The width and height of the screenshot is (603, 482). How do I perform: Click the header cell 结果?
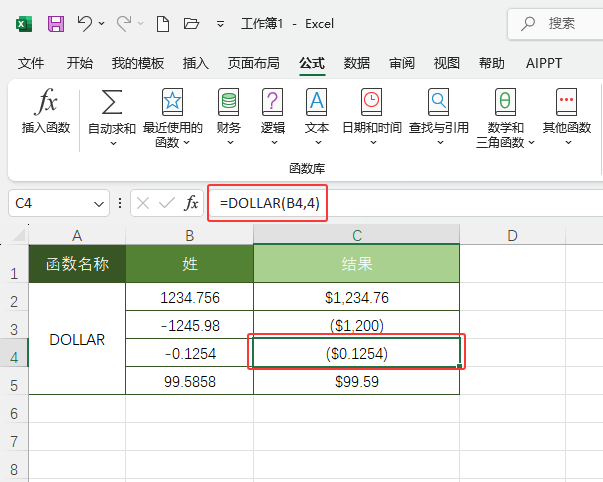pyautogui.click(x=356, y=264)
